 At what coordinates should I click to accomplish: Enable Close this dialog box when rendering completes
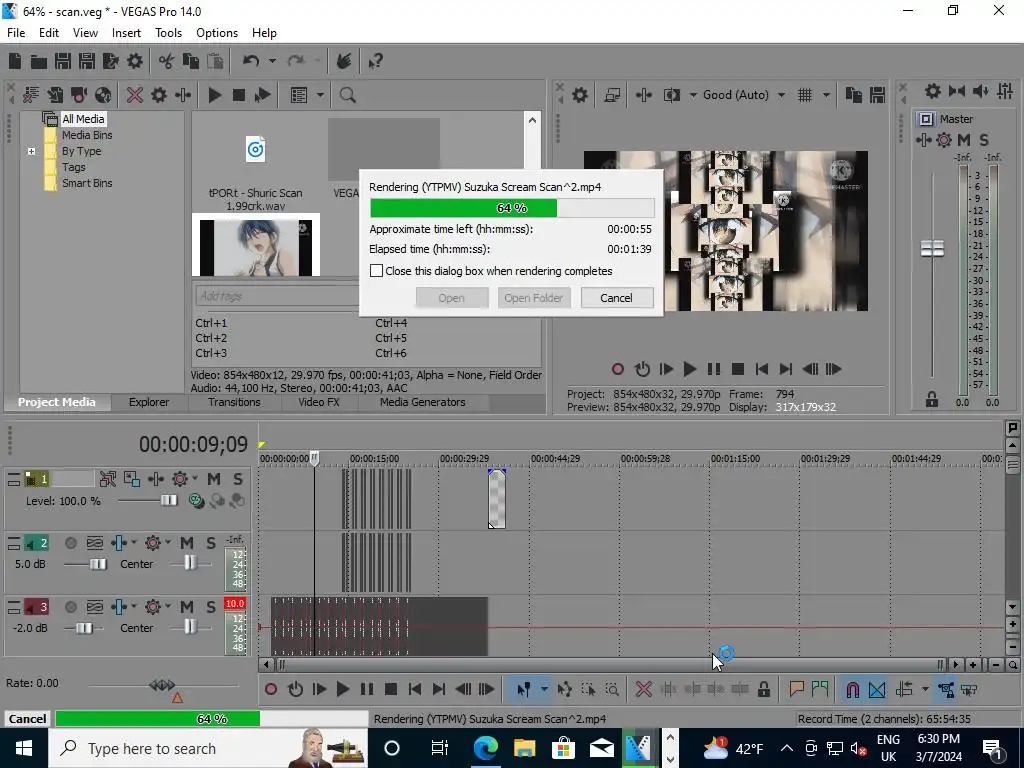pyautogui.click(x=376, y=271)
